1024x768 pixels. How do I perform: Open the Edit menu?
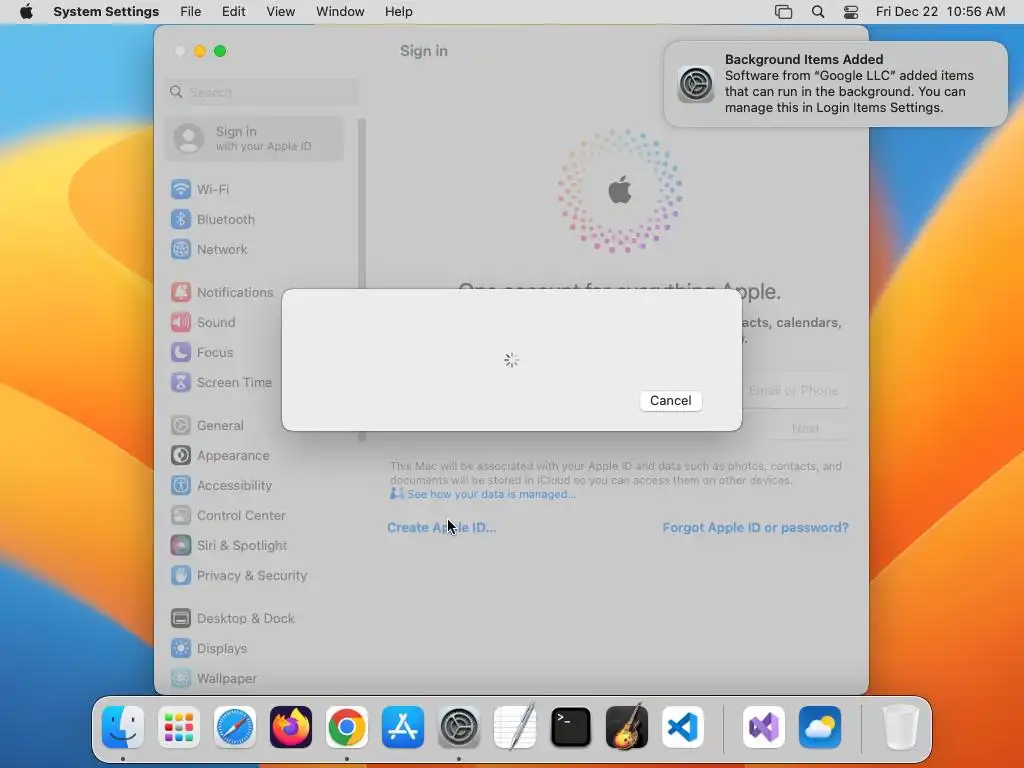click(234, 12)
